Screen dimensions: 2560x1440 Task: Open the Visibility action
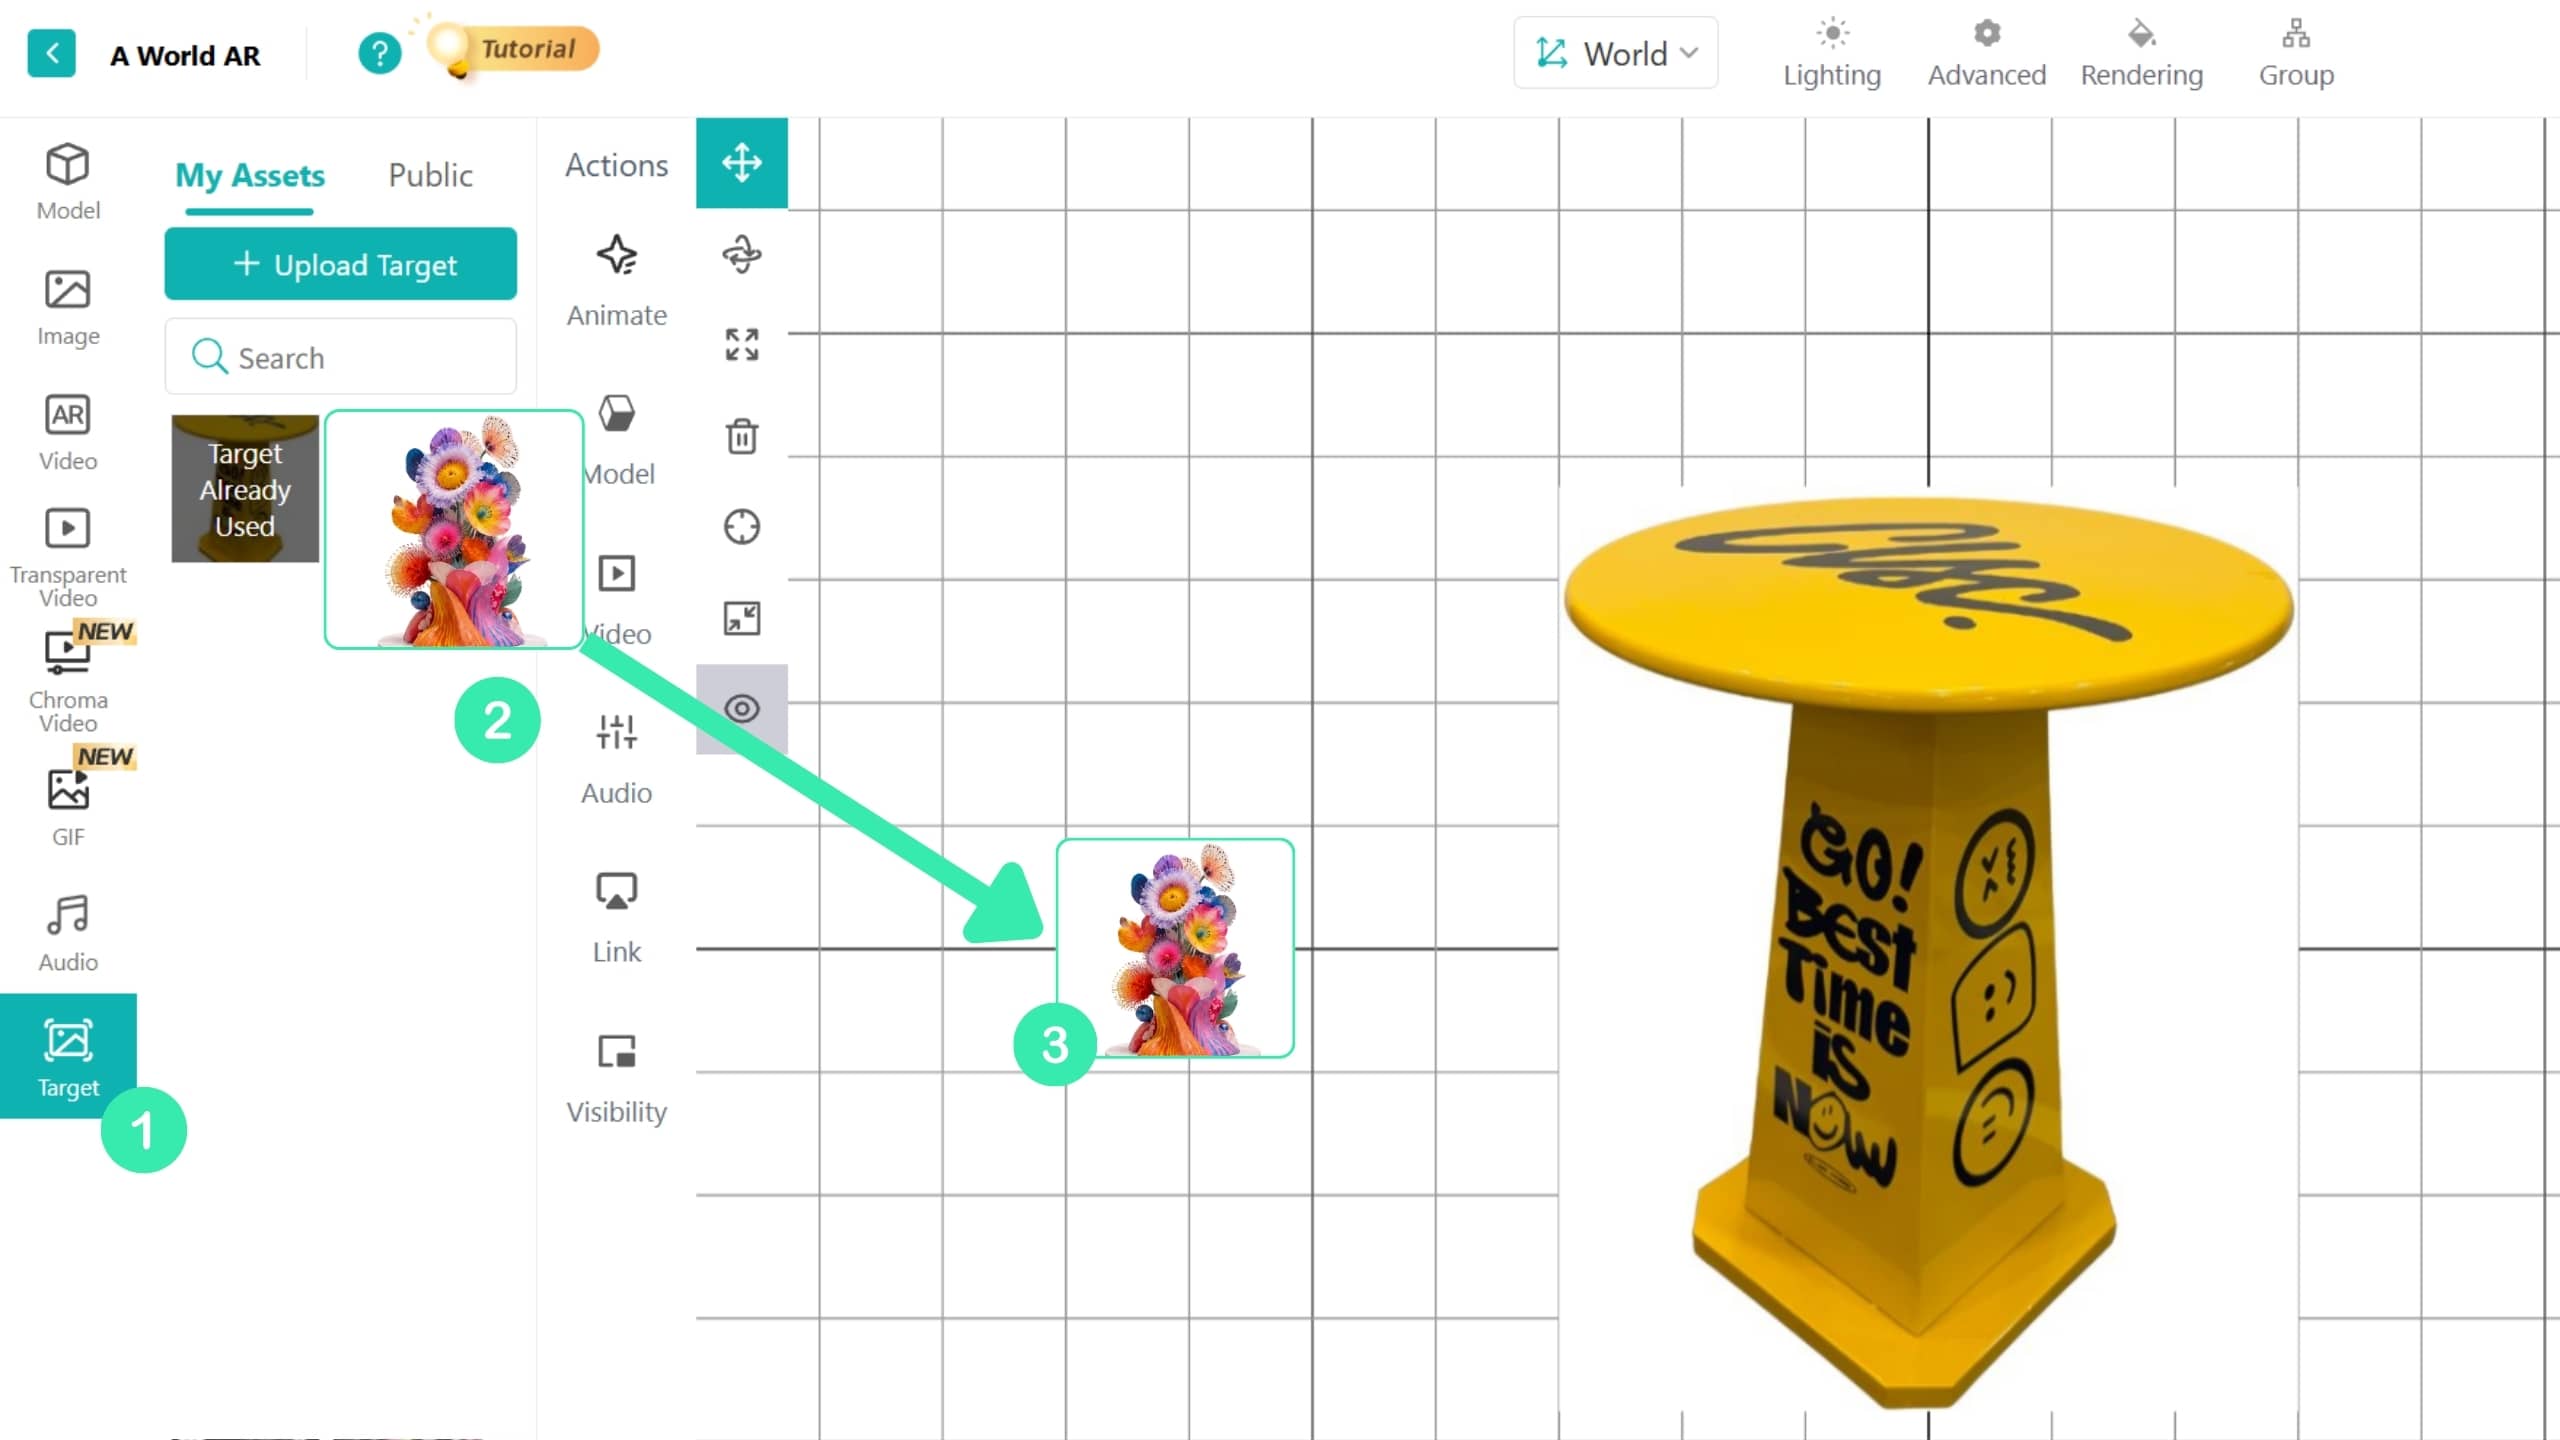pyautogui.click(x=617, y=1078)
